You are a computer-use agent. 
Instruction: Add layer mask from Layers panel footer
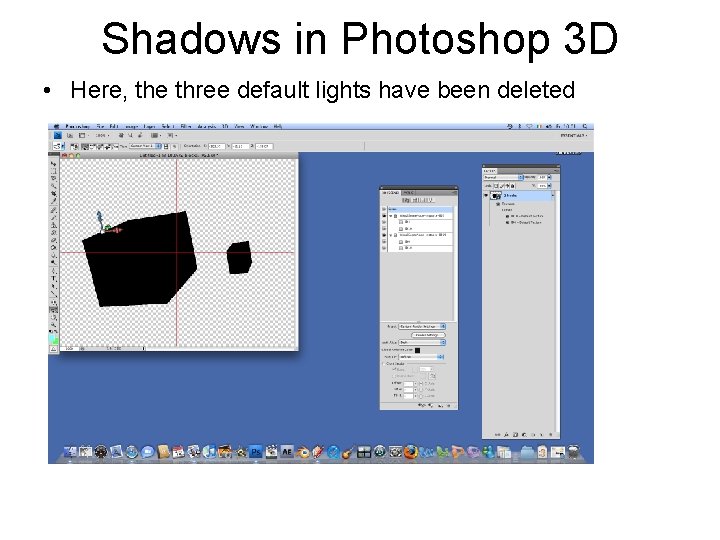[x=515, y=434]
